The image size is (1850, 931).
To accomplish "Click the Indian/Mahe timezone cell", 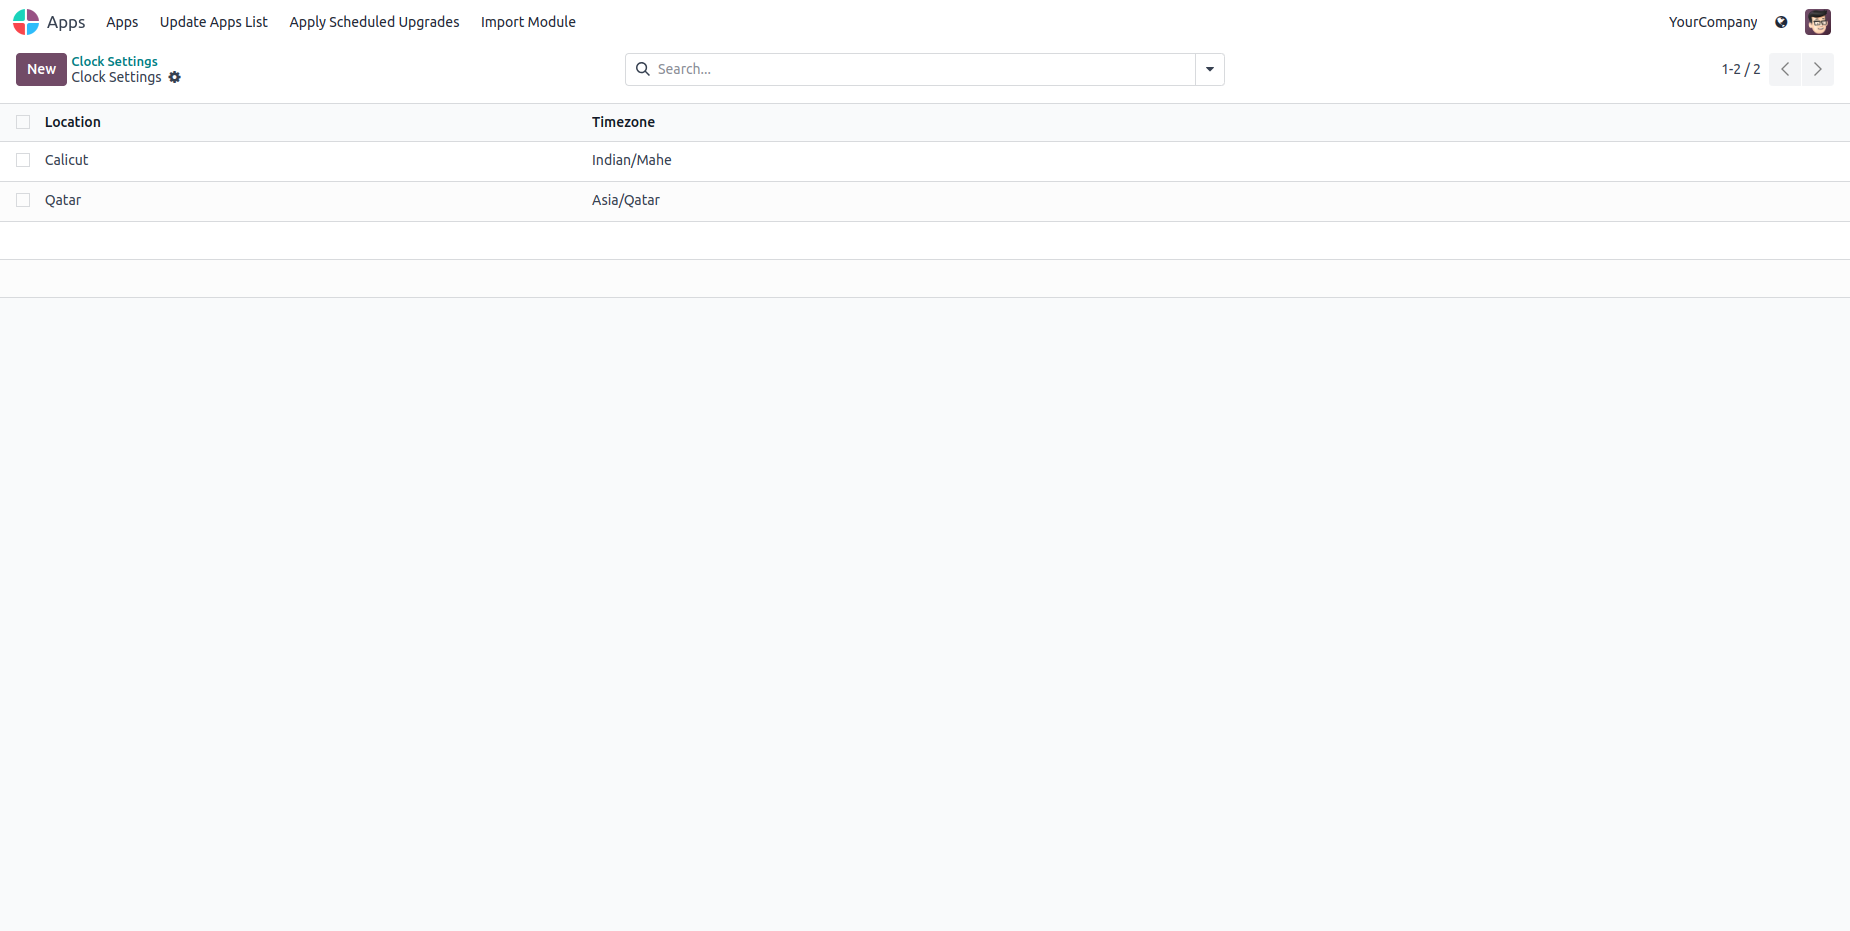I will point(632,160).
